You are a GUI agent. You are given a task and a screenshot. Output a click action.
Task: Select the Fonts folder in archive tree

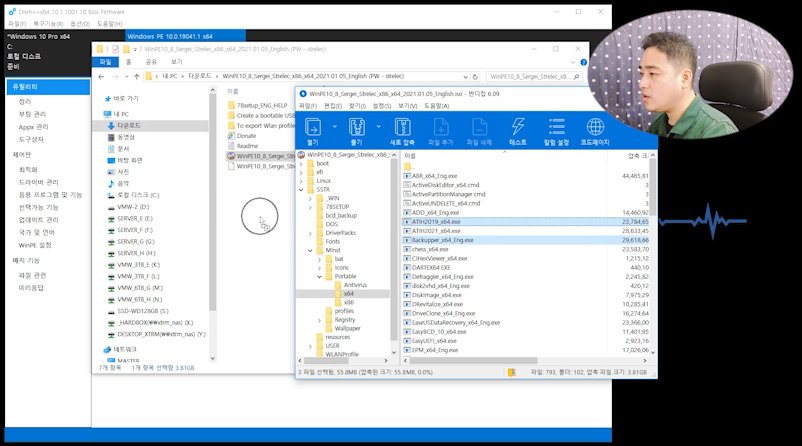332,241
